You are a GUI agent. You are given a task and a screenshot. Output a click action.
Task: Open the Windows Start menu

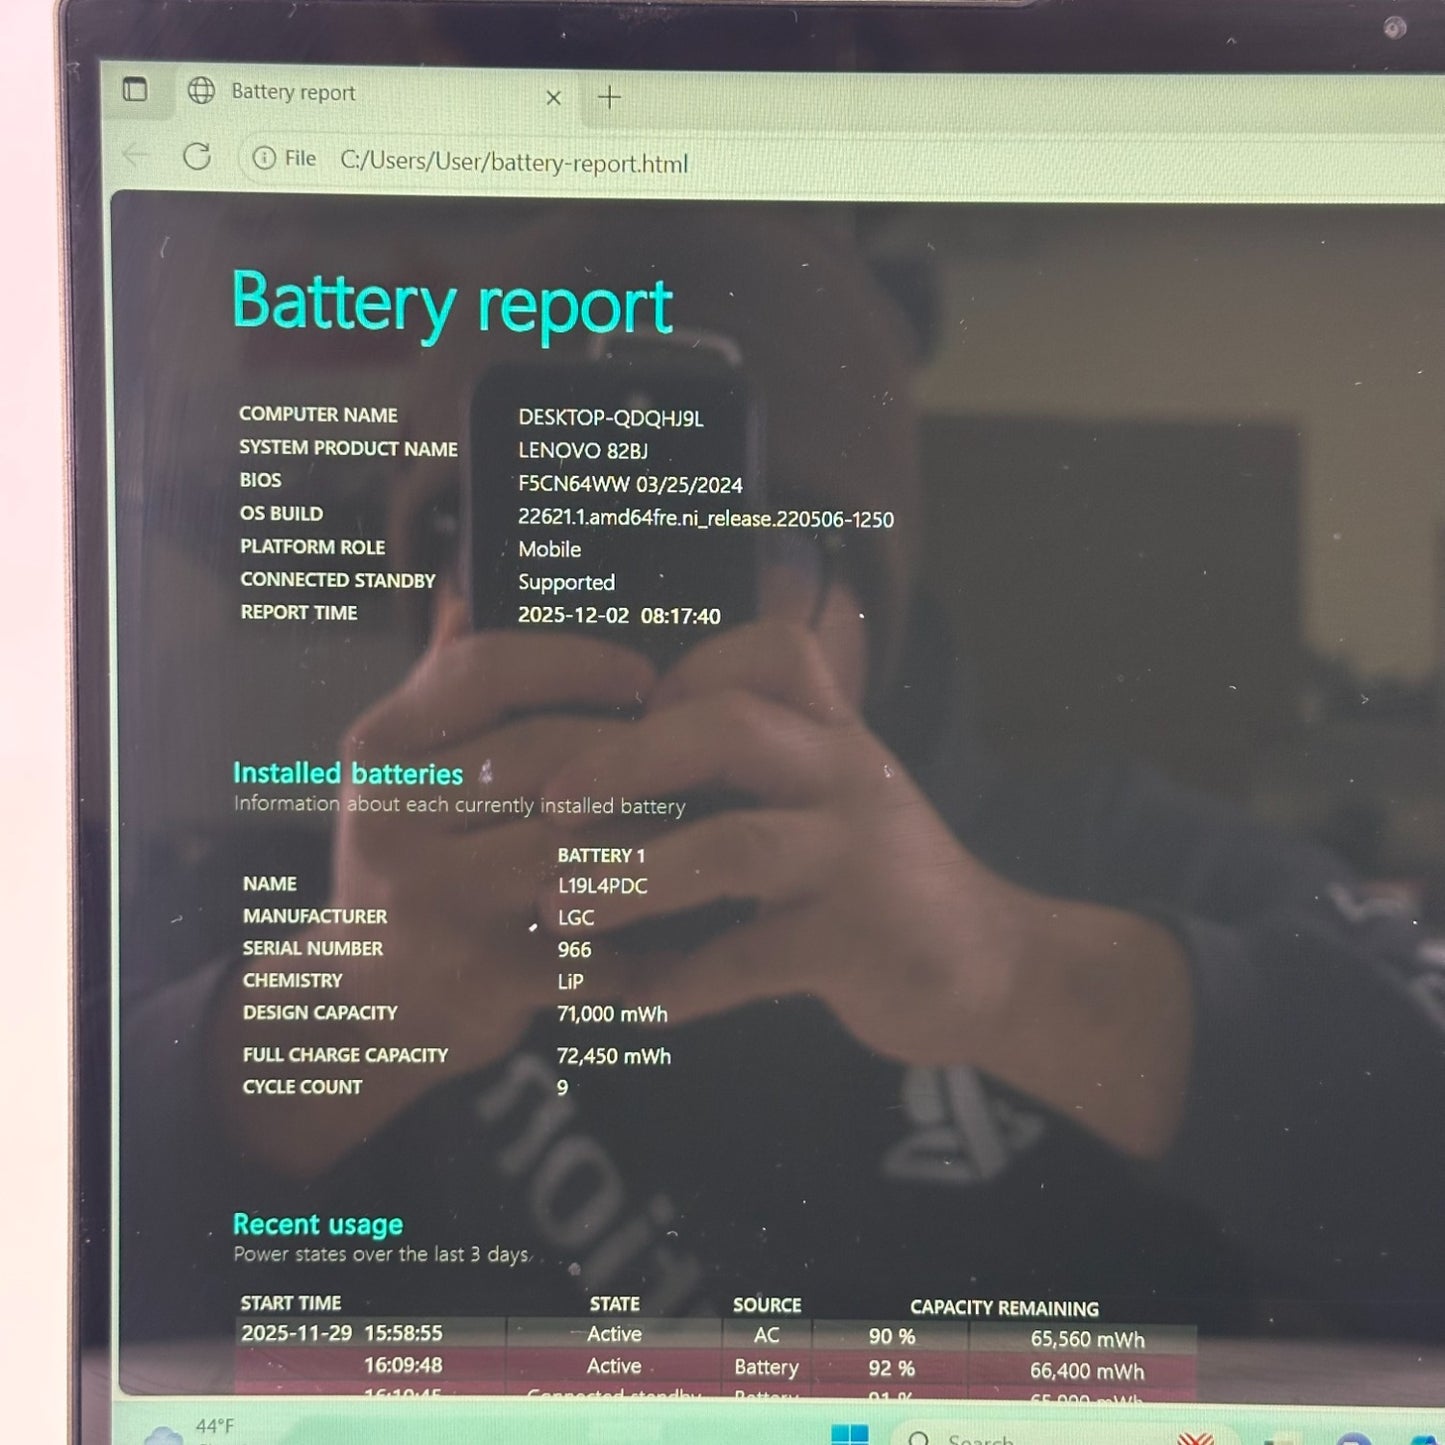(x=849, y=1434)
